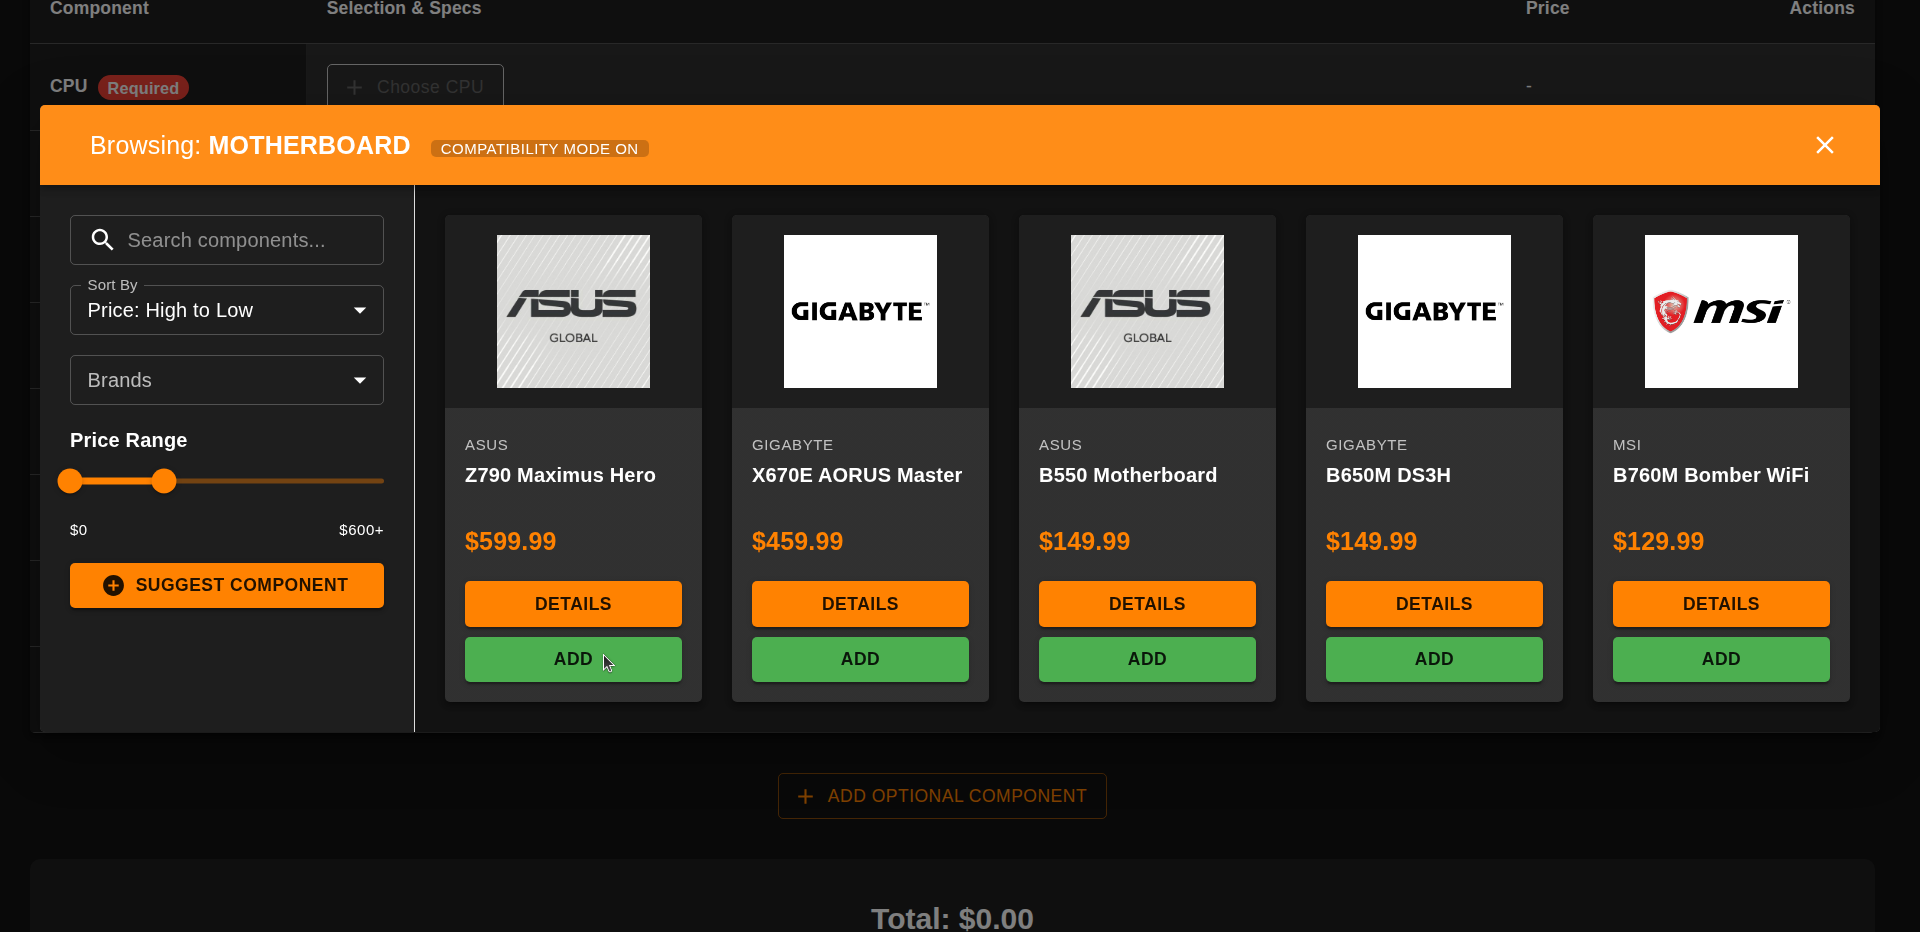The height and width of the screenshot is (932, 1920).
Task: Click the Compatibility Mode On badge
Action: [x=539, y=149]
